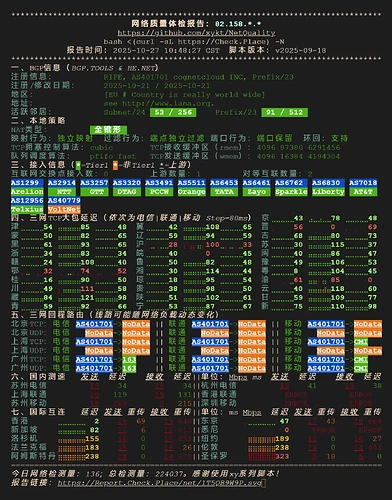
Task: Select the AS3320 DTAG badge
Action: tap(127, 187)
